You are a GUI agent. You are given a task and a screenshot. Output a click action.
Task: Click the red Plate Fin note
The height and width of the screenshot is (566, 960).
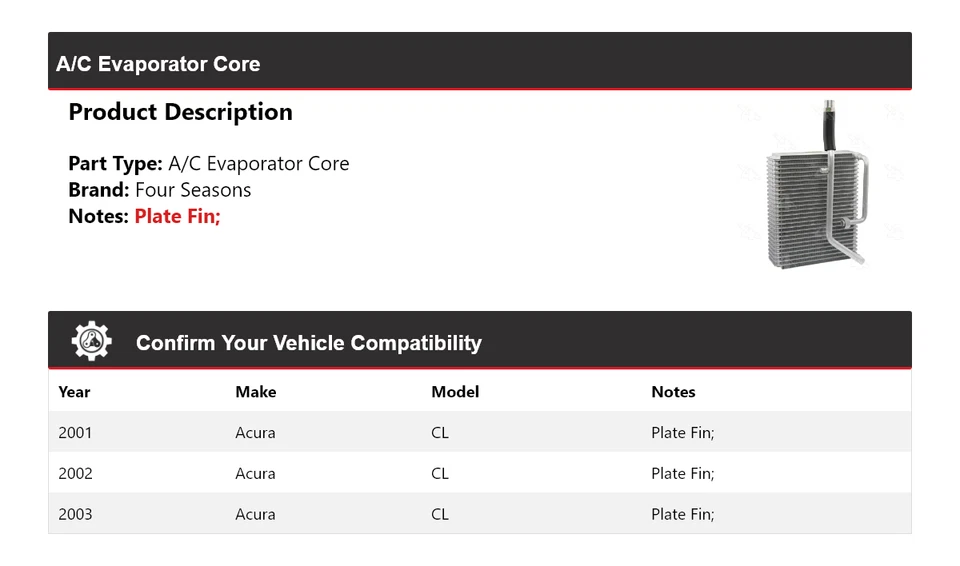[177, 216]
